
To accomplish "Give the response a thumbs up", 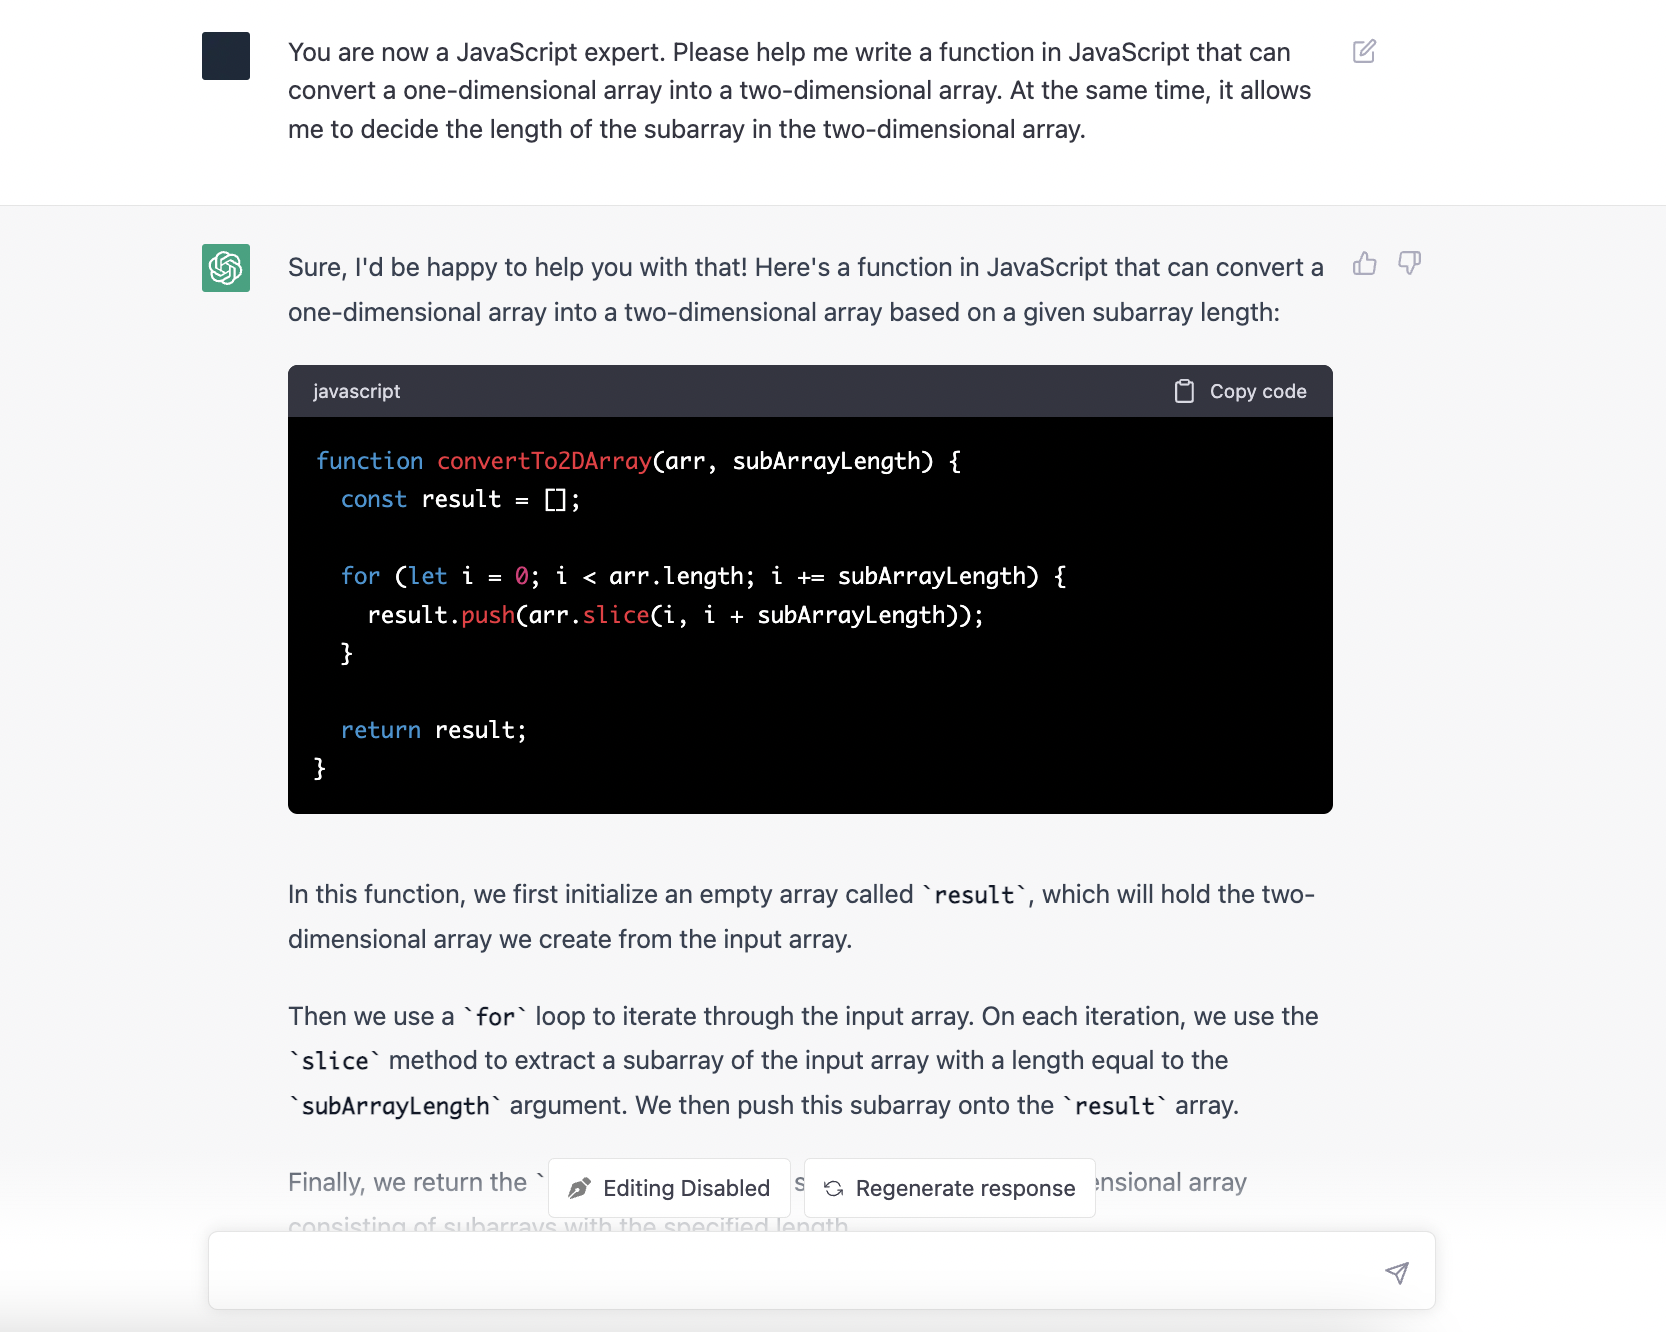I will tap(1364, 264).
